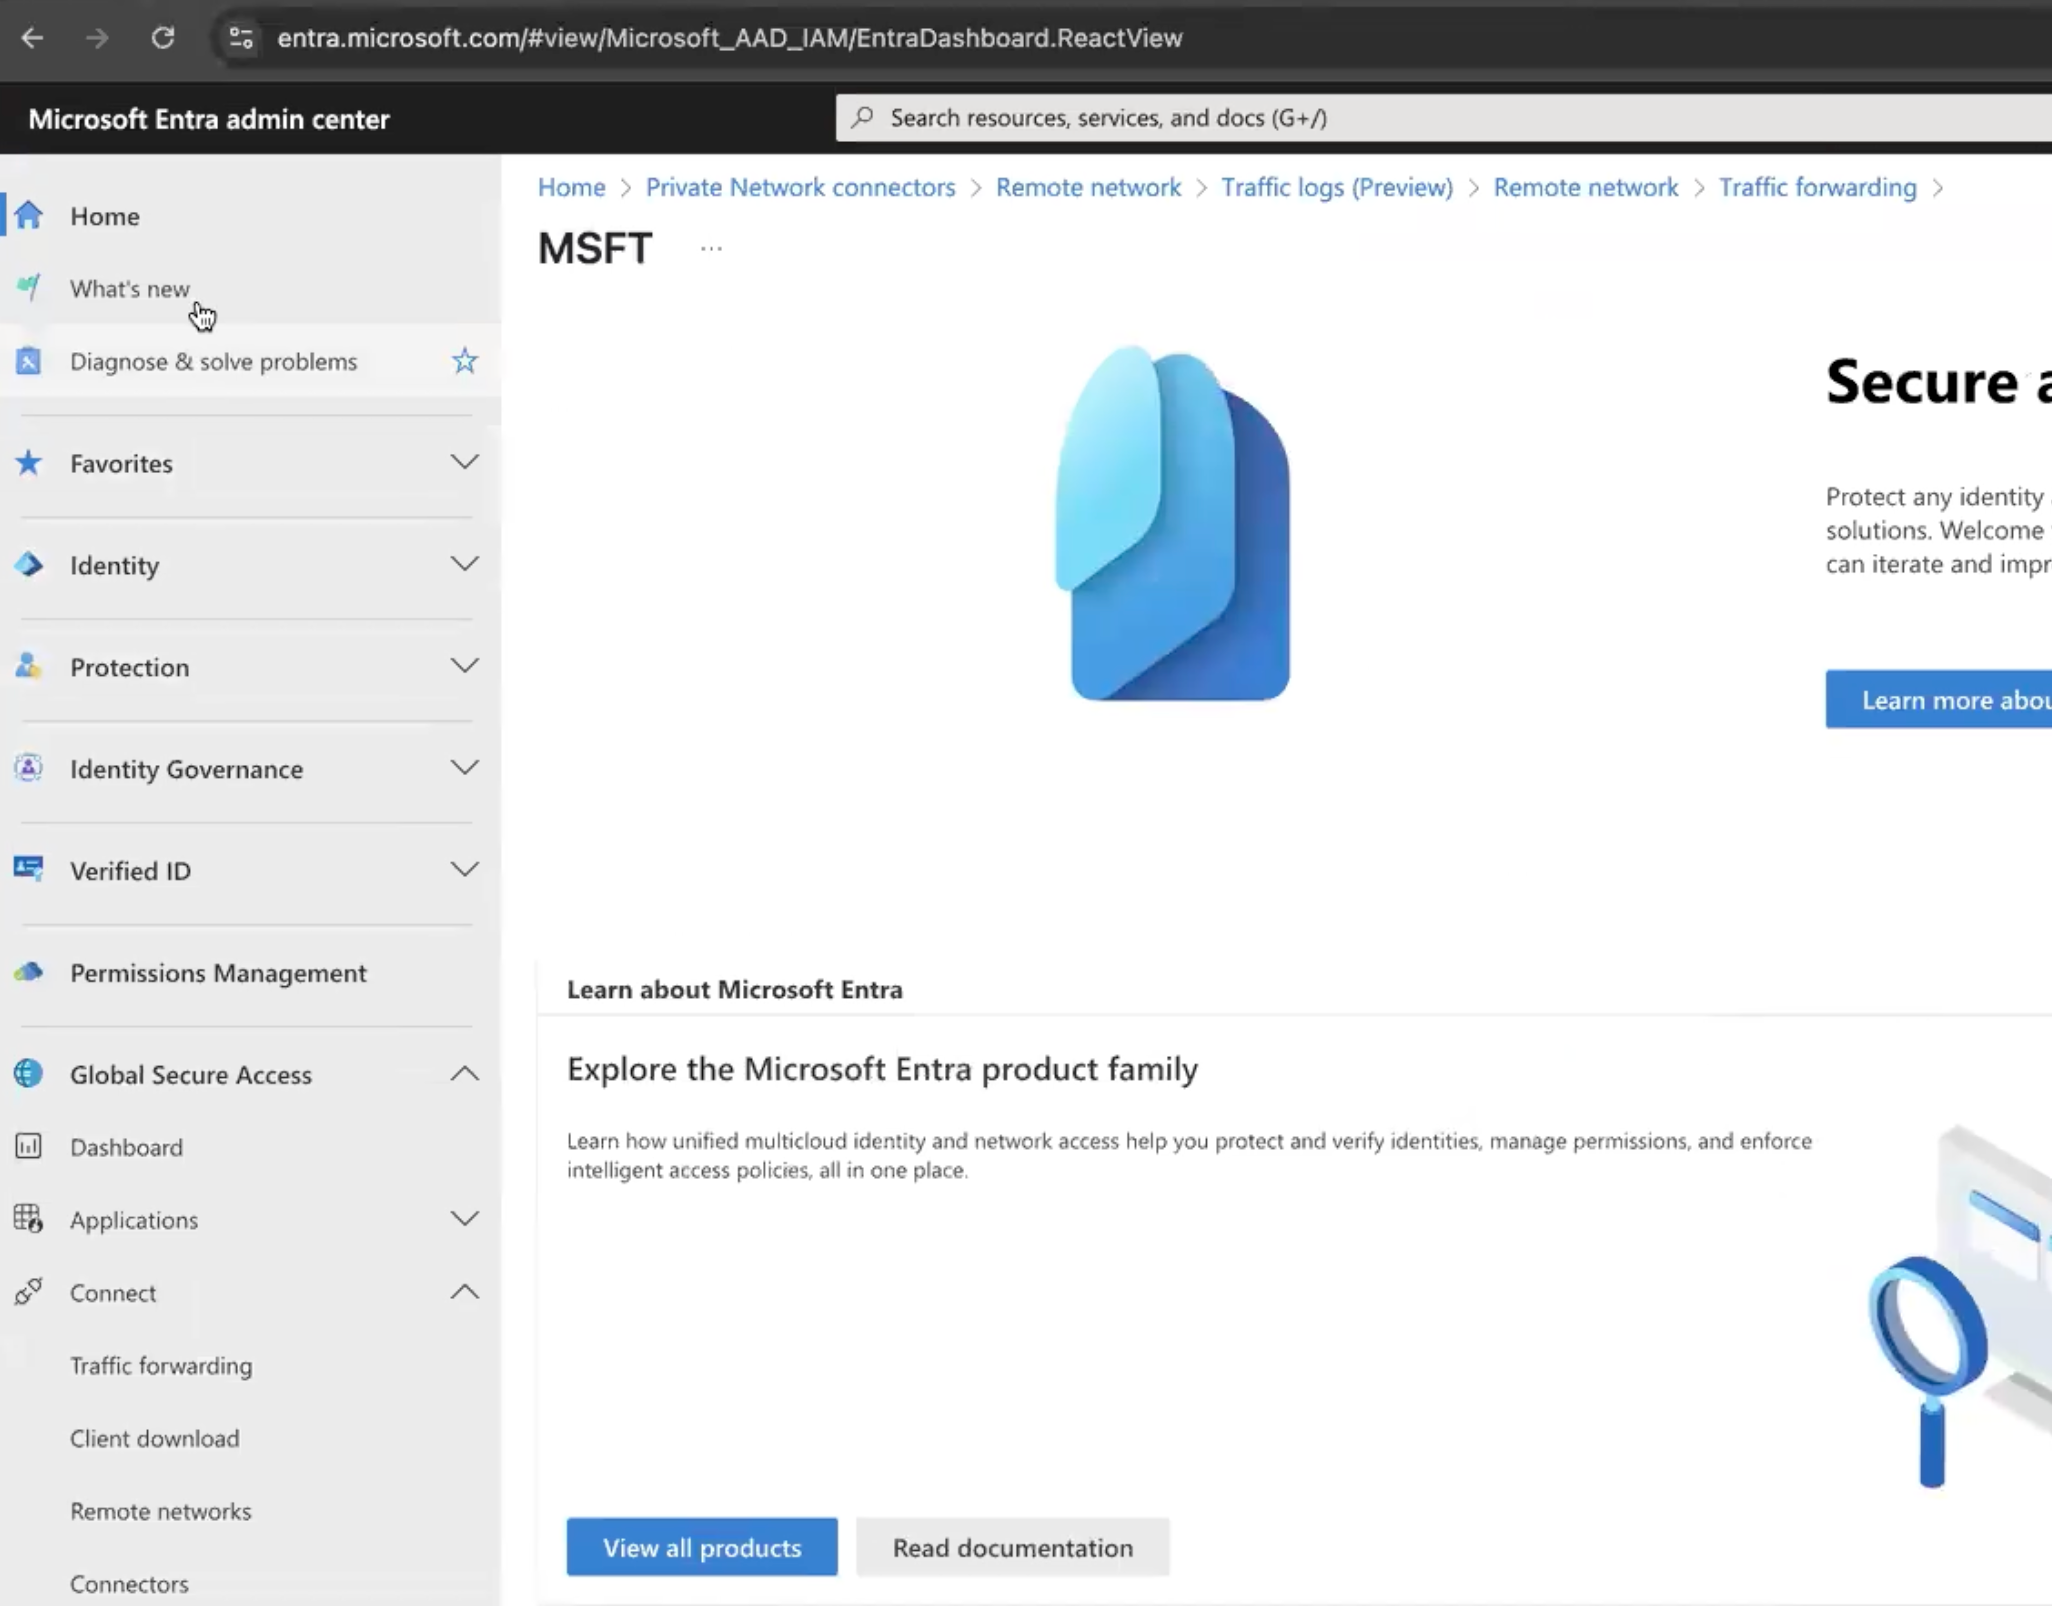
Task: Expand the Favorites section chevron
Action: pyautogui.click(x=464, y=462)
